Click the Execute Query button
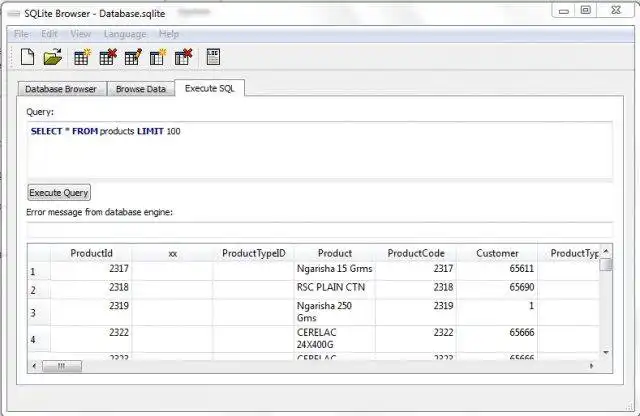Screen dimensions: 640x416 tap(59, 193)
